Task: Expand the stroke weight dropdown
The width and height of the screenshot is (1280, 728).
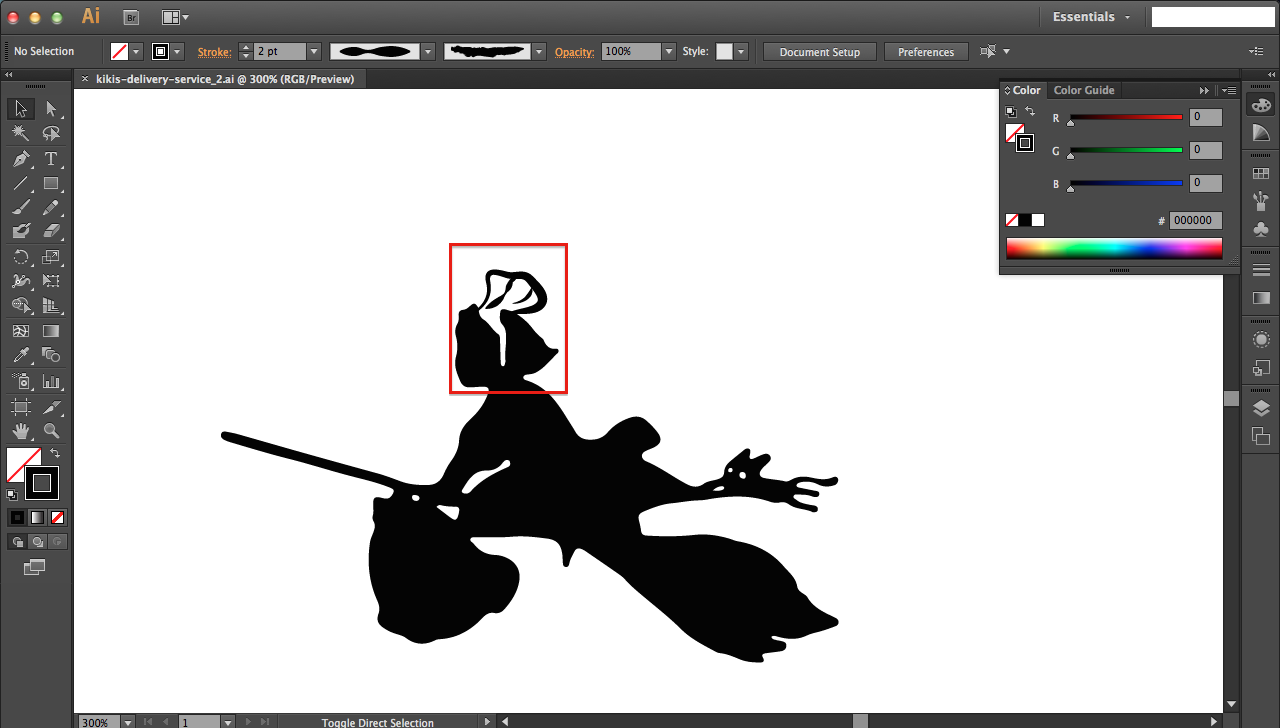Action: 314,51
